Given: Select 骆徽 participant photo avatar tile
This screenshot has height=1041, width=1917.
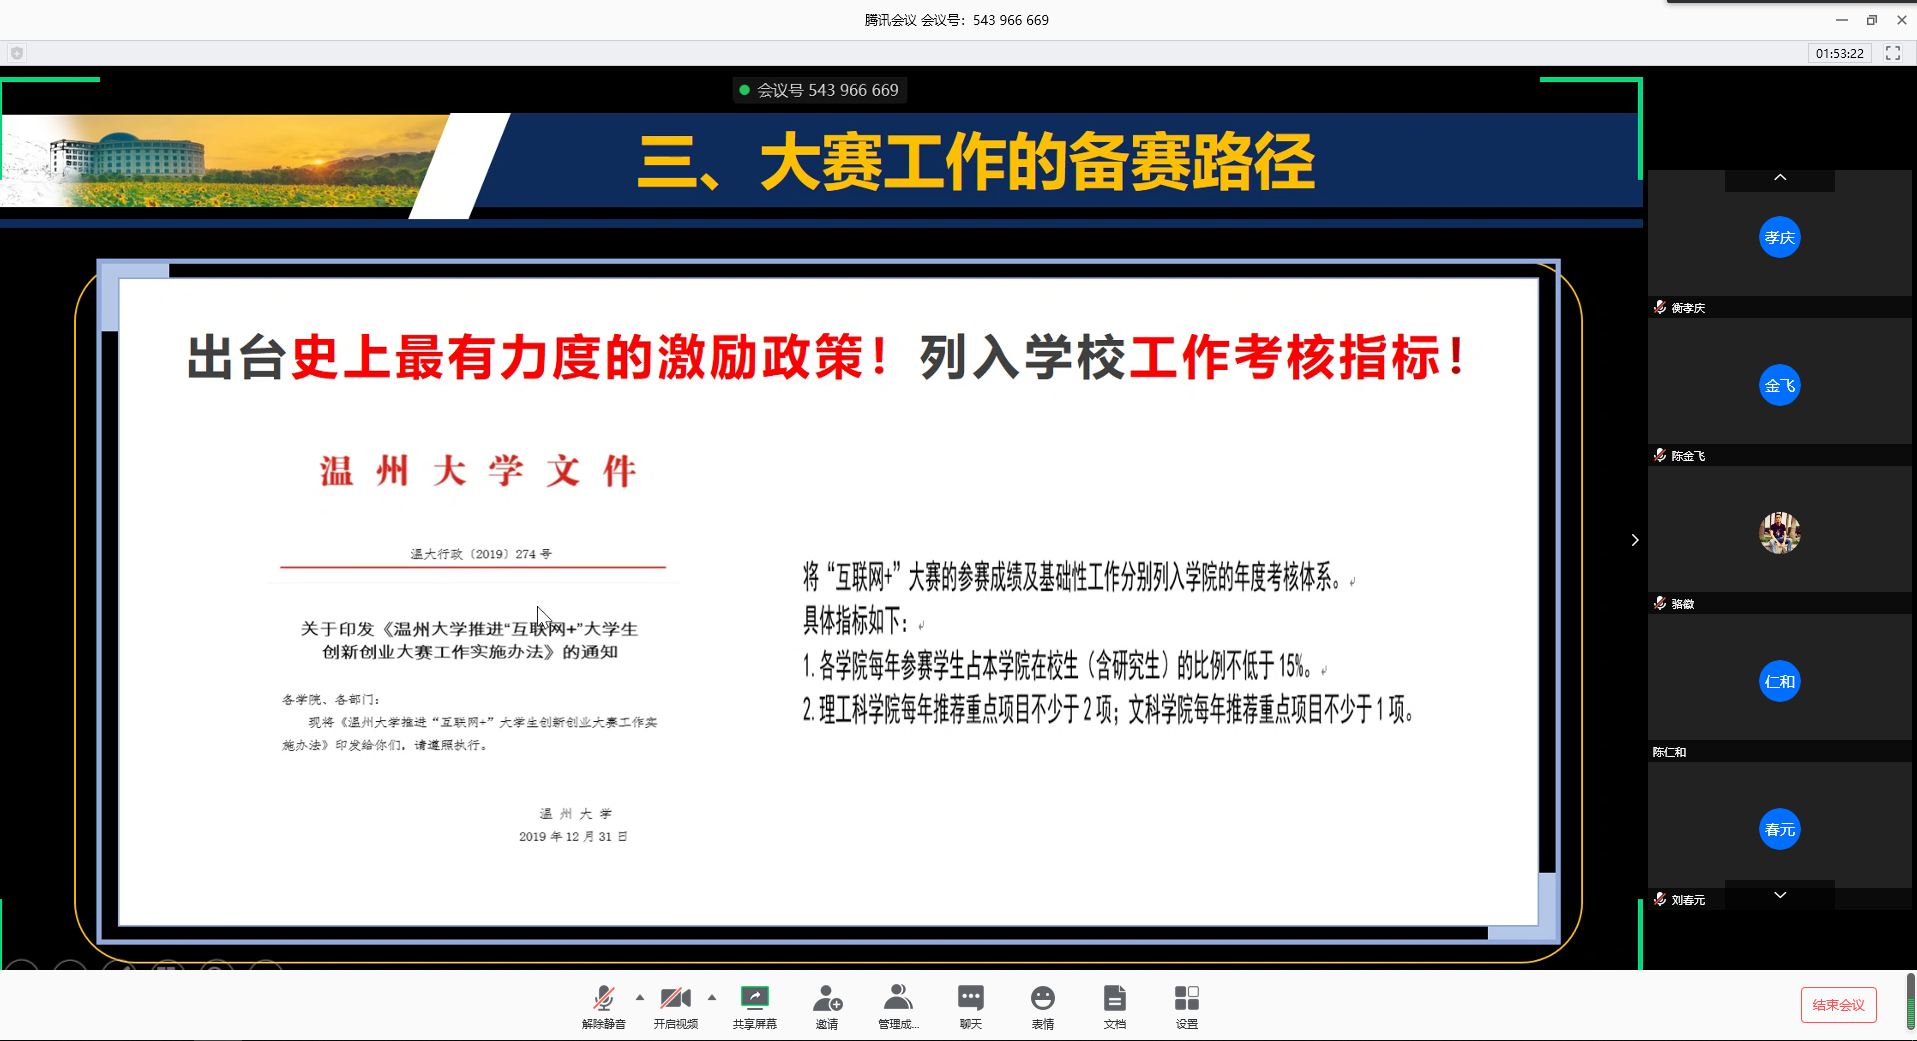Looking at the screenshot, I should (x=1779, y=533).
